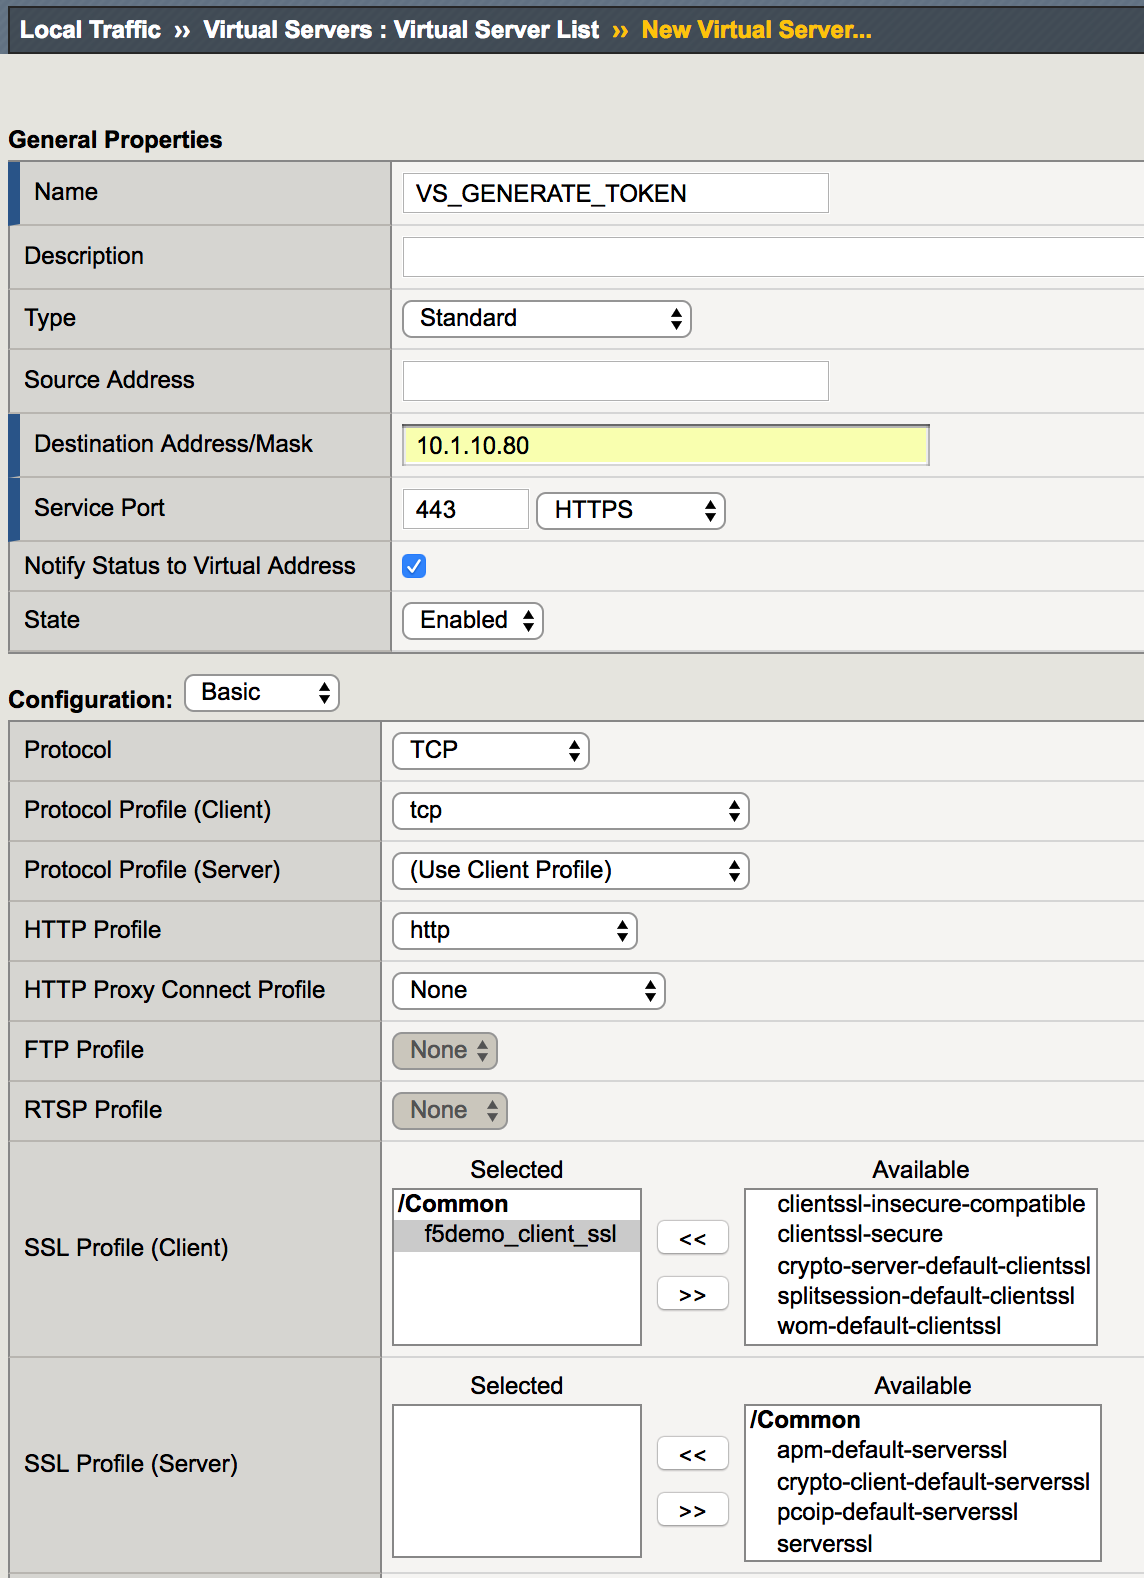This screenshot has height=1578, width=1144.
Task: Click the empty SSL Server Selected listbox
Action: [x=517, y=1481]
